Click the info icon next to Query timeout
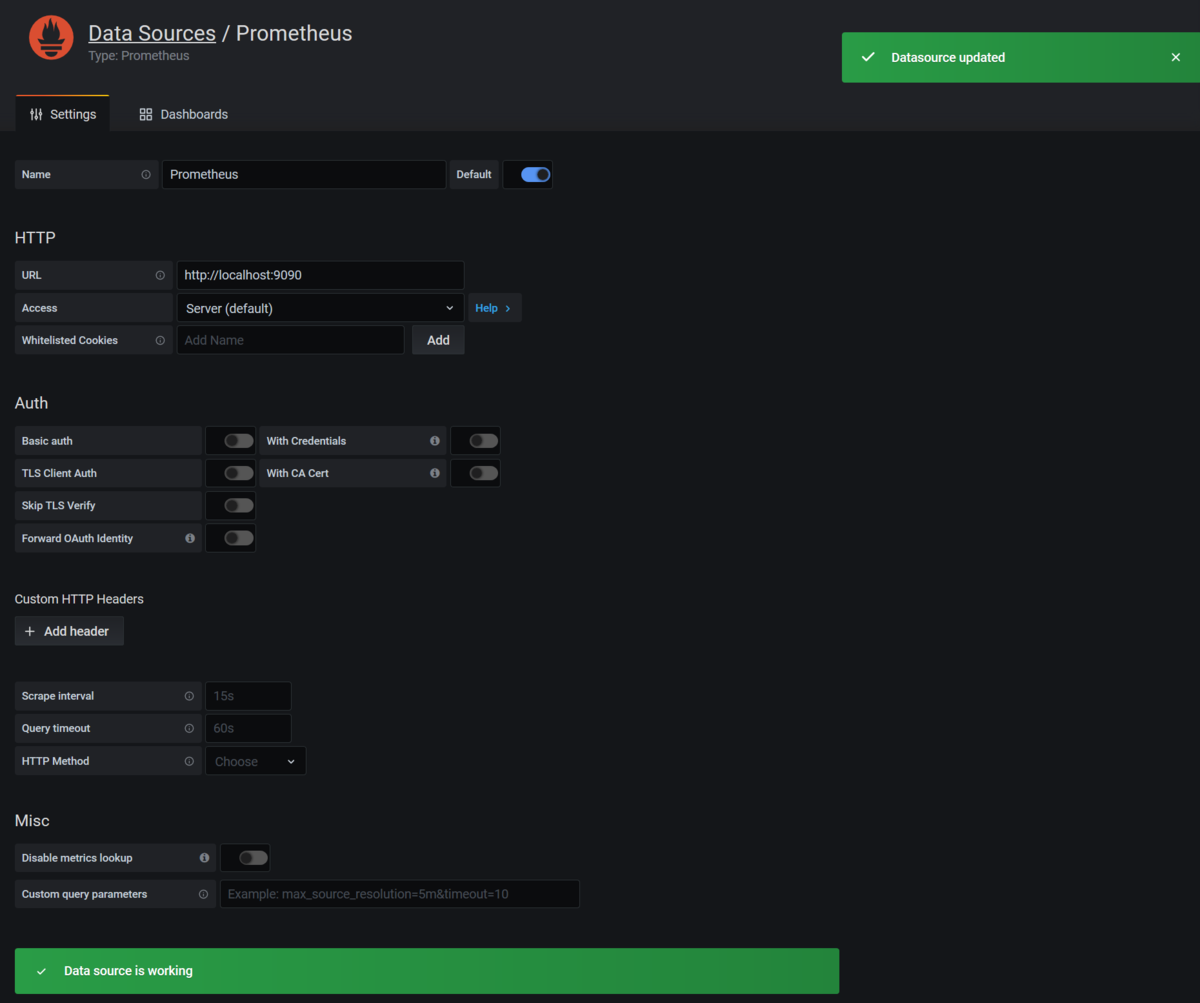Image resolution: width=1200 pixels, height=1003 pixels. coord(189,728)
